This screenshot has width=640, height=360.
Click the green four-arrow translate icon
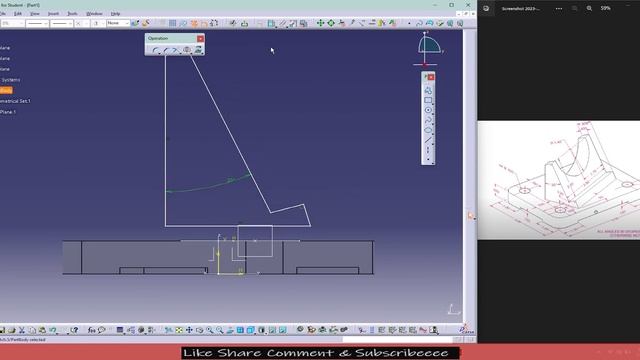[x=320, y=23]
